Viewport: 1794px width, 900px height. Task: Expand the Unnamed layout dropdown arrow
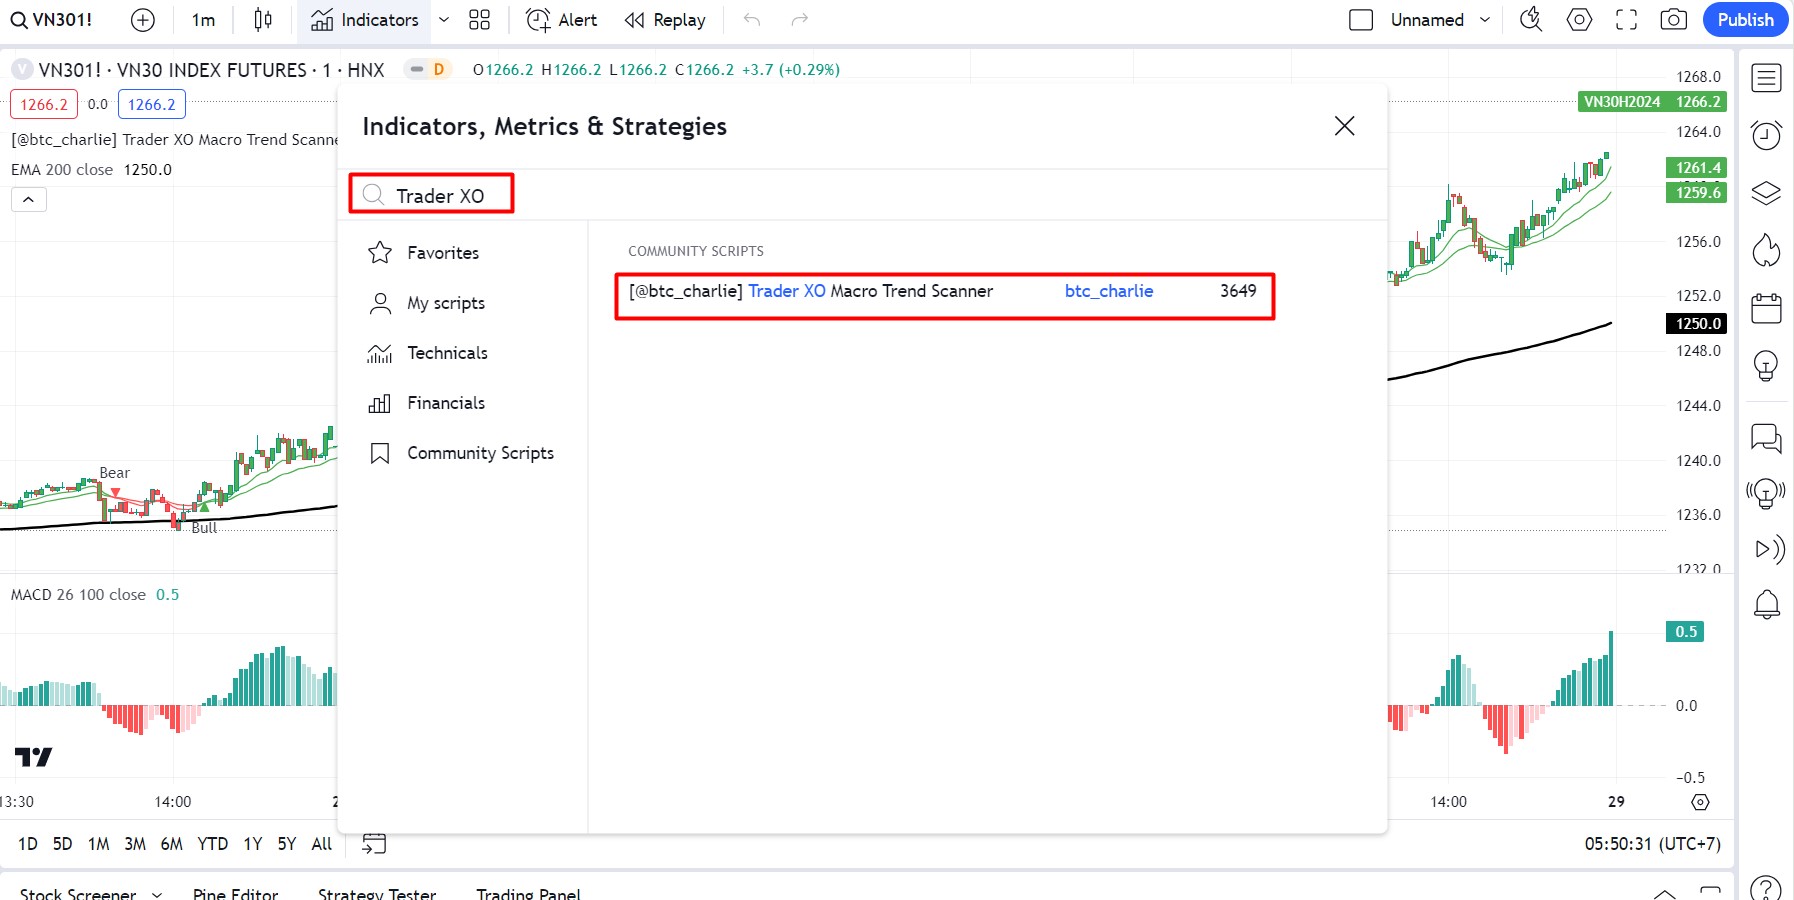point(1485,20)
